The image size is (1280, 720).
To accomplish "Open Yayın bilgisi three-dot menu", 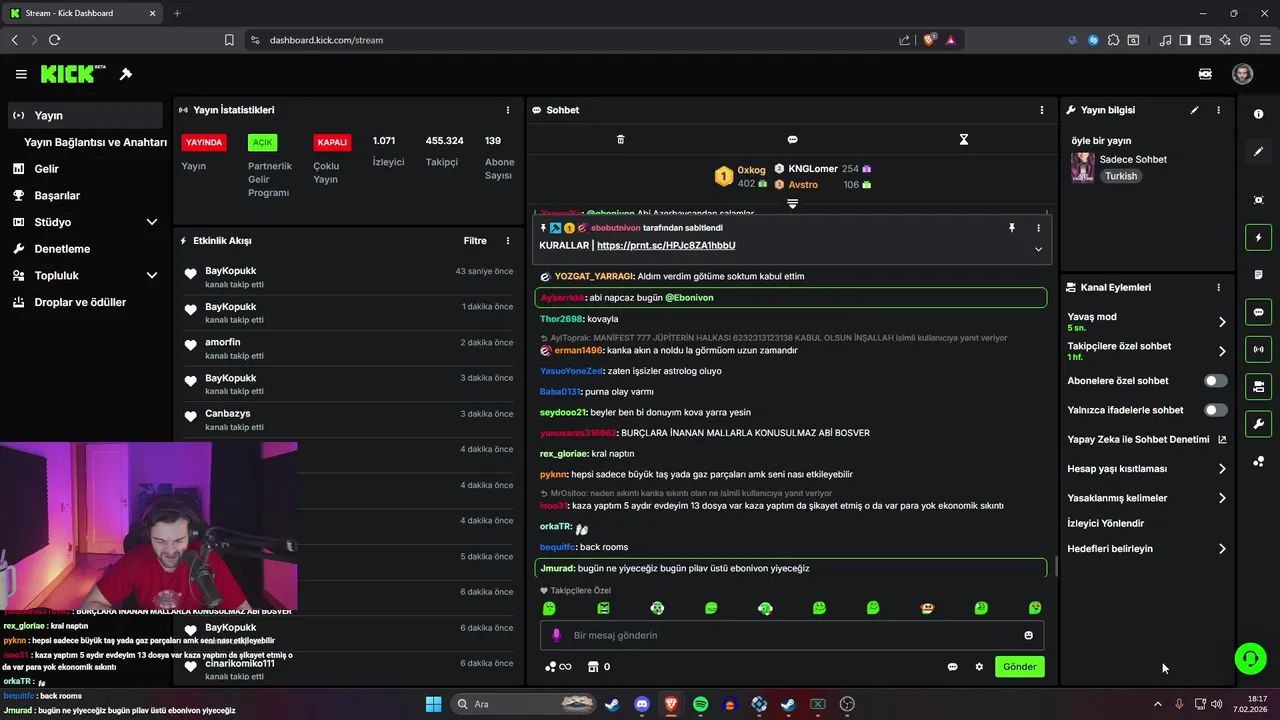I will (1218, 110).
